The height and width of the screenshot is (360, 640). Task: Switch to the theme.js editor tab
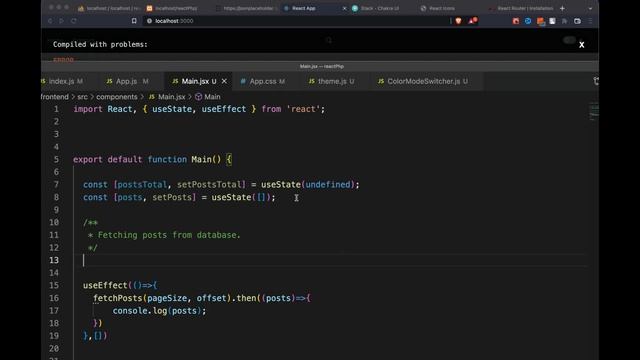point(331,81)
